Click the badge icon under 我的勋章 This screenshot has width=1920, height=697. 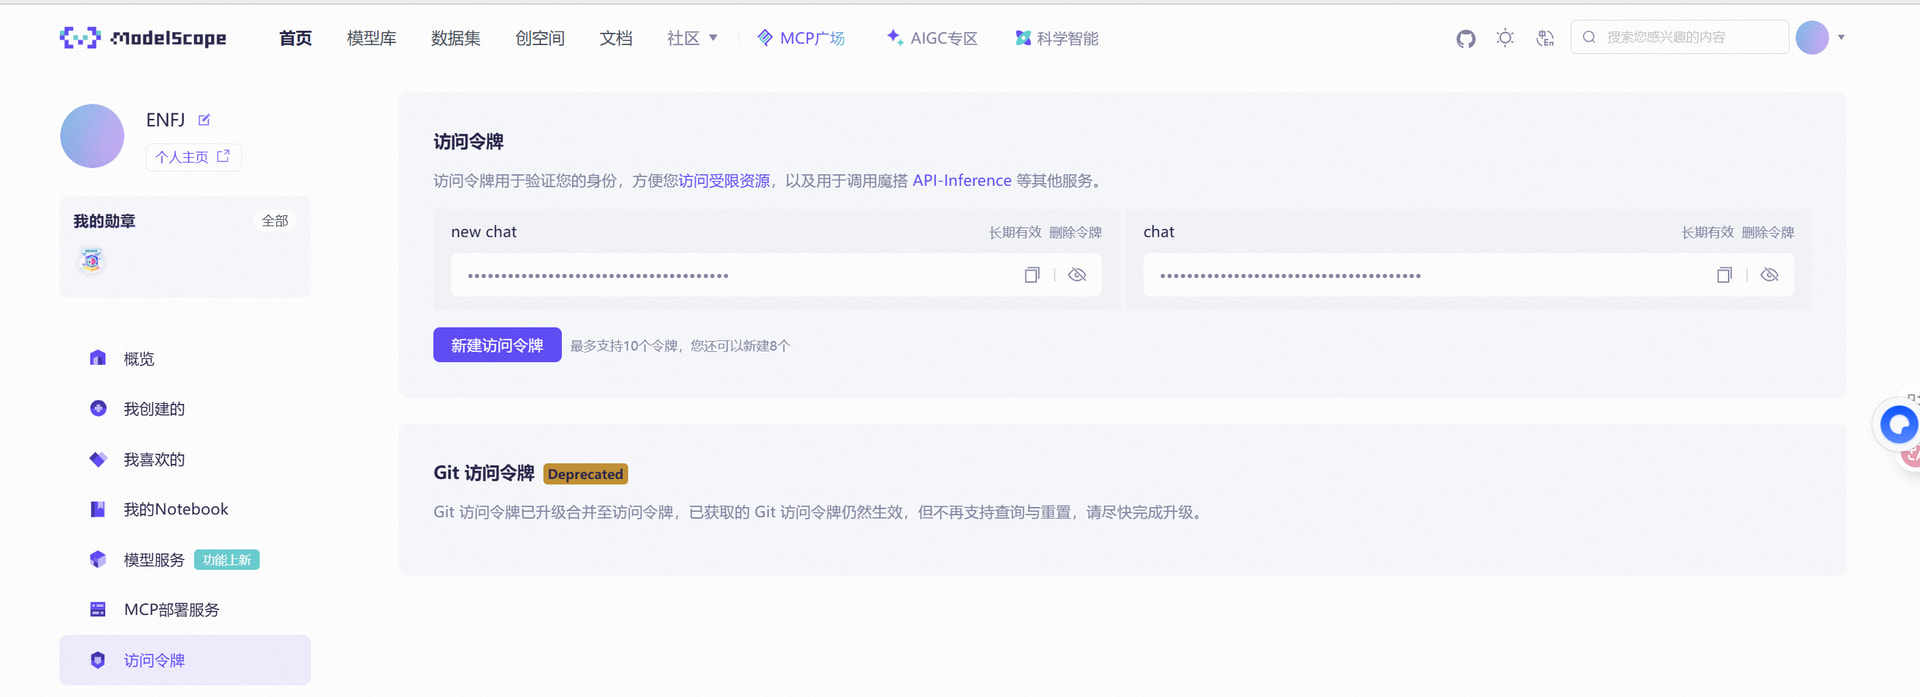click(92, 261)
